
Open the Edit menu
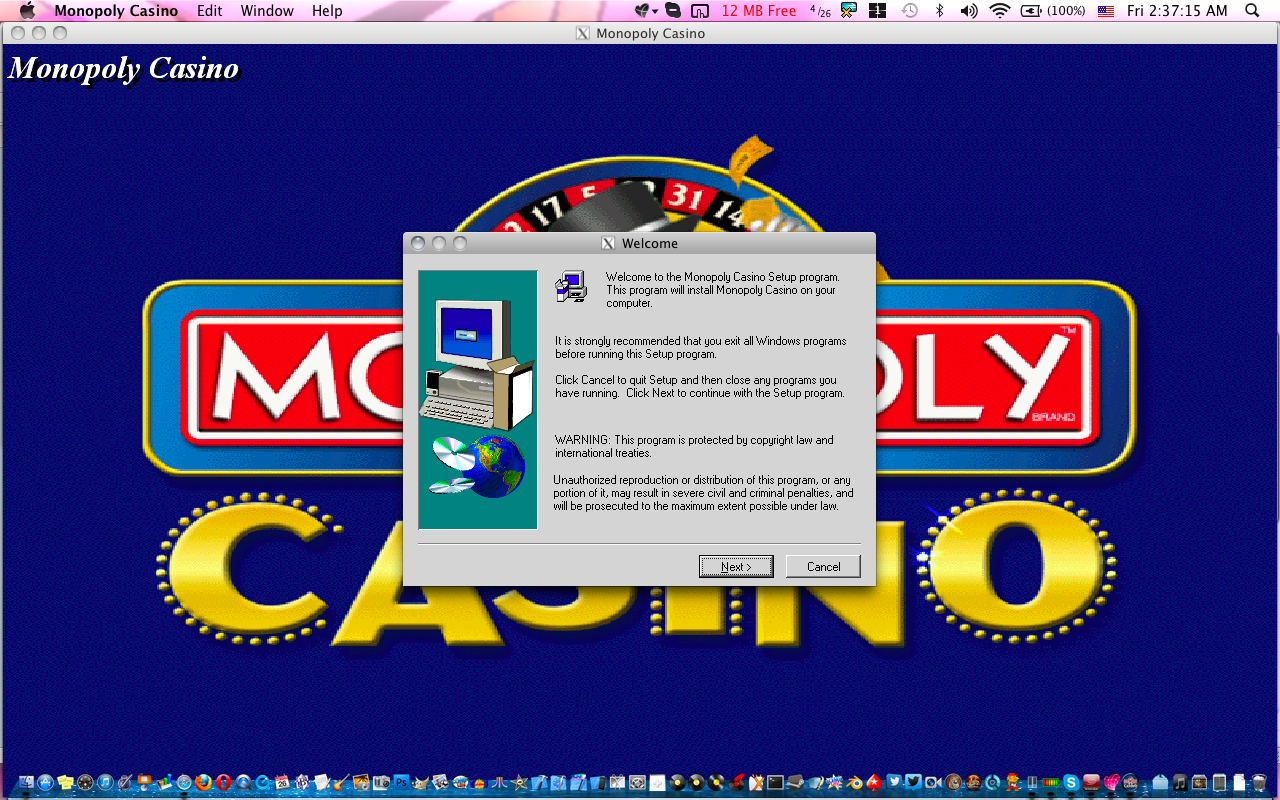(210, 11)
